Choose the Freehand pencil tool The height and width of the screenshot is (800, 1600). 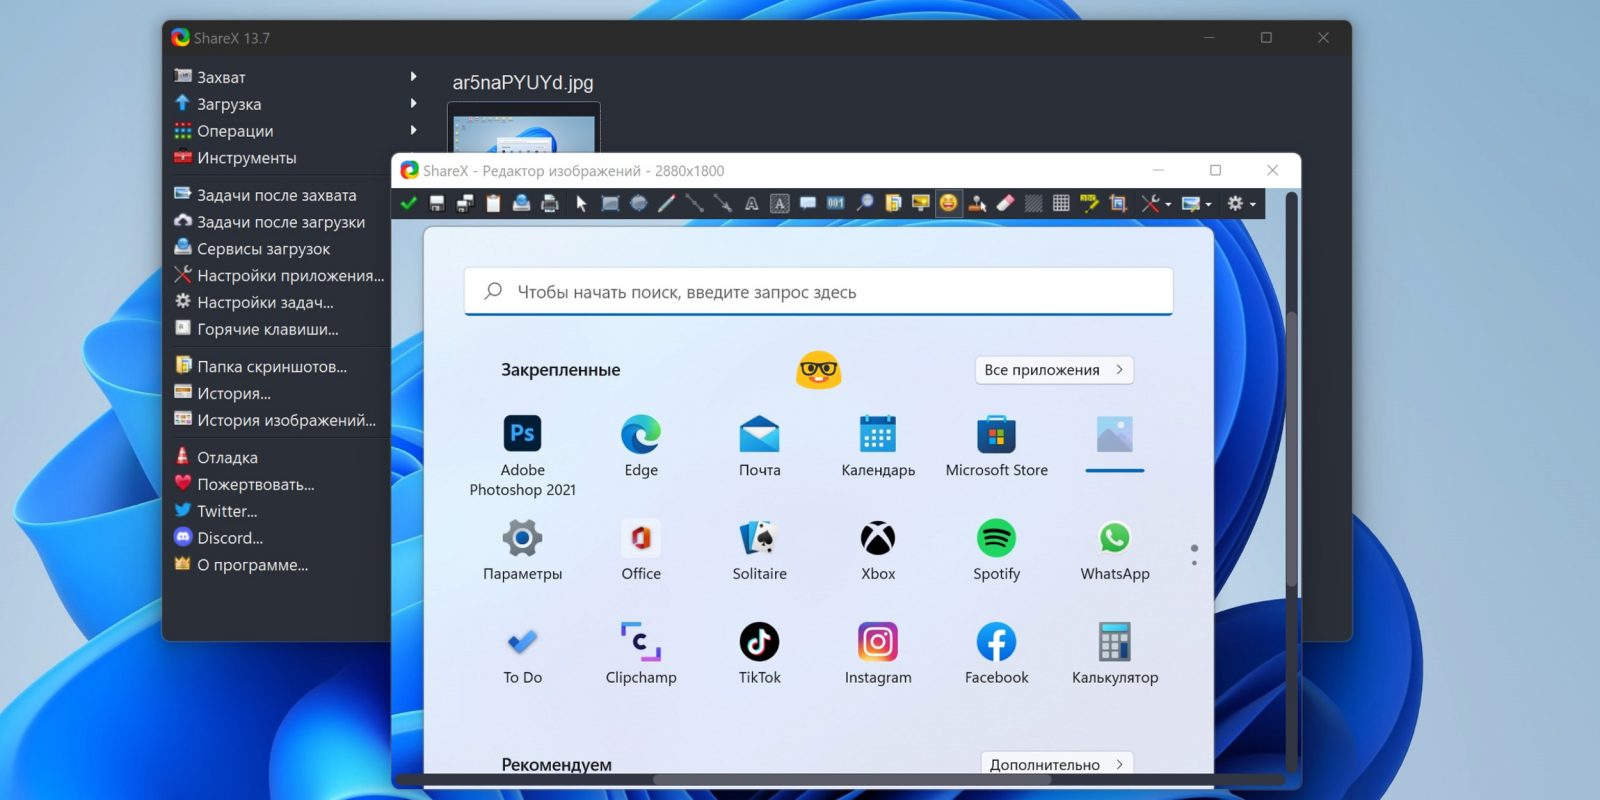[x=666, y=203]
